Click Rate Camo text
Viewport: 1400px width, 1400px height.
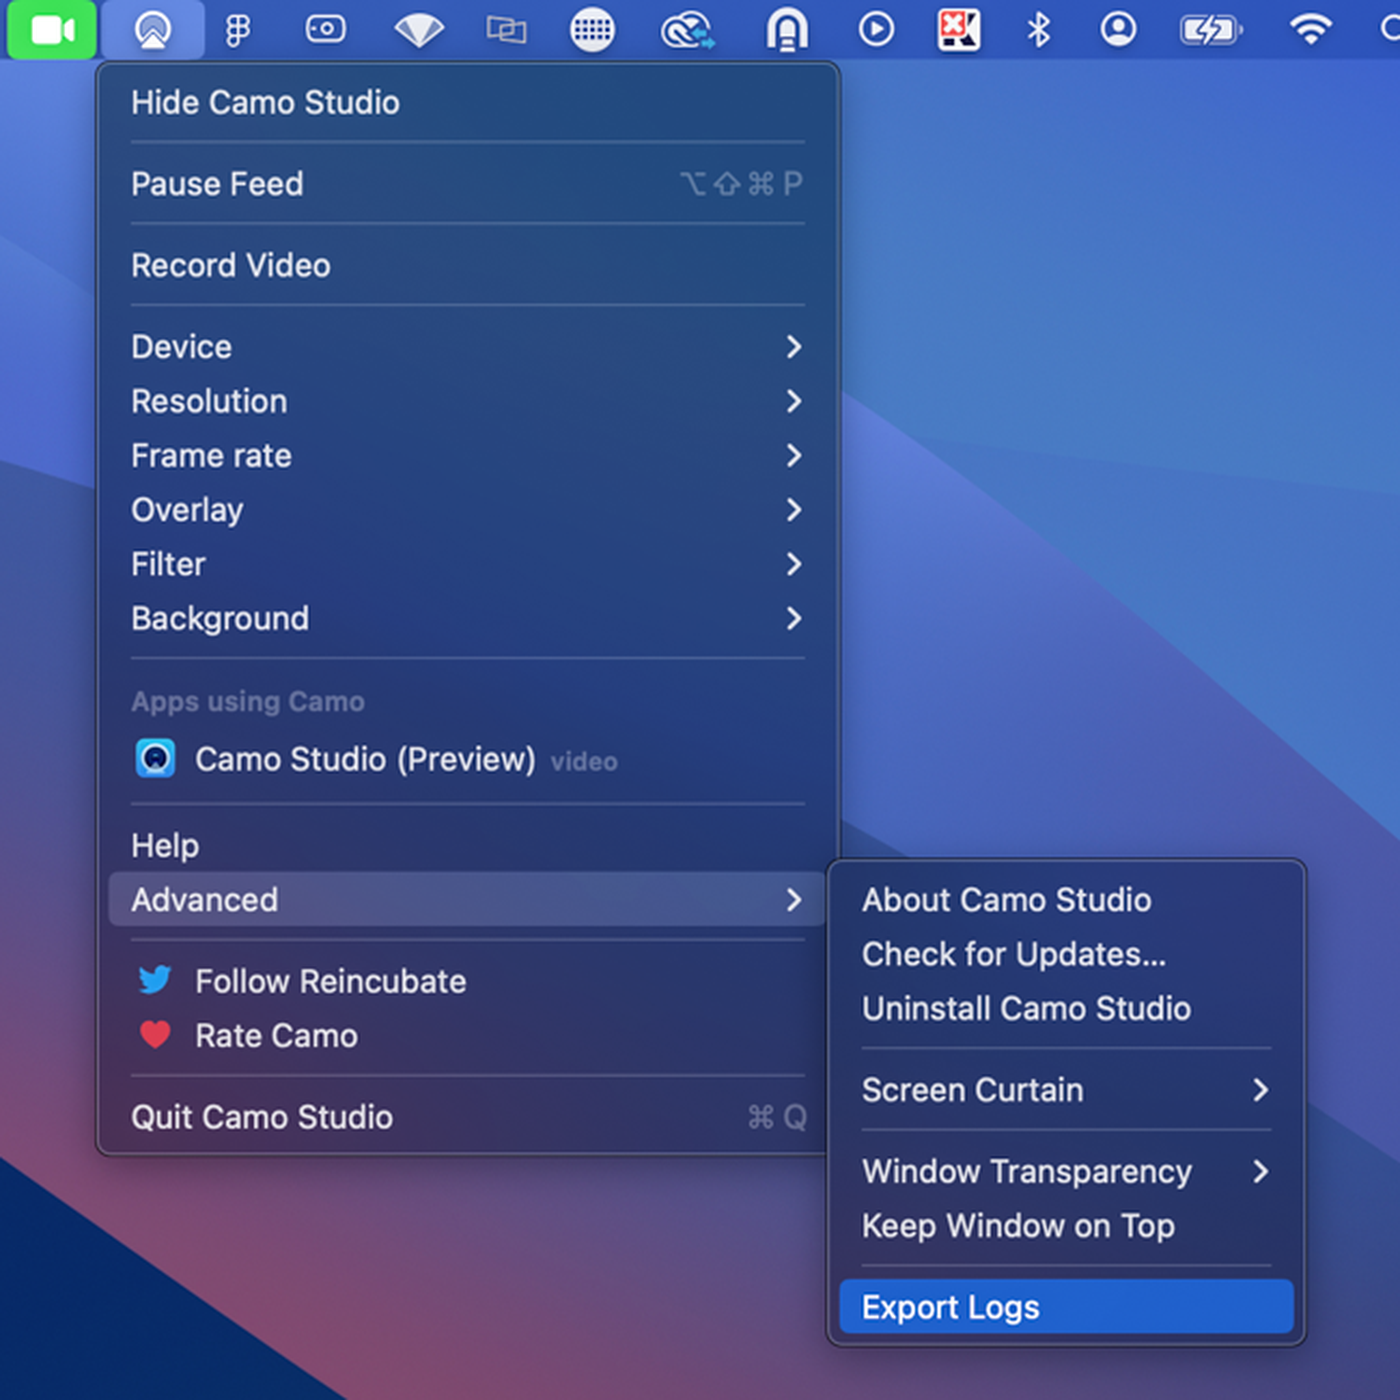click(276, 1035)
